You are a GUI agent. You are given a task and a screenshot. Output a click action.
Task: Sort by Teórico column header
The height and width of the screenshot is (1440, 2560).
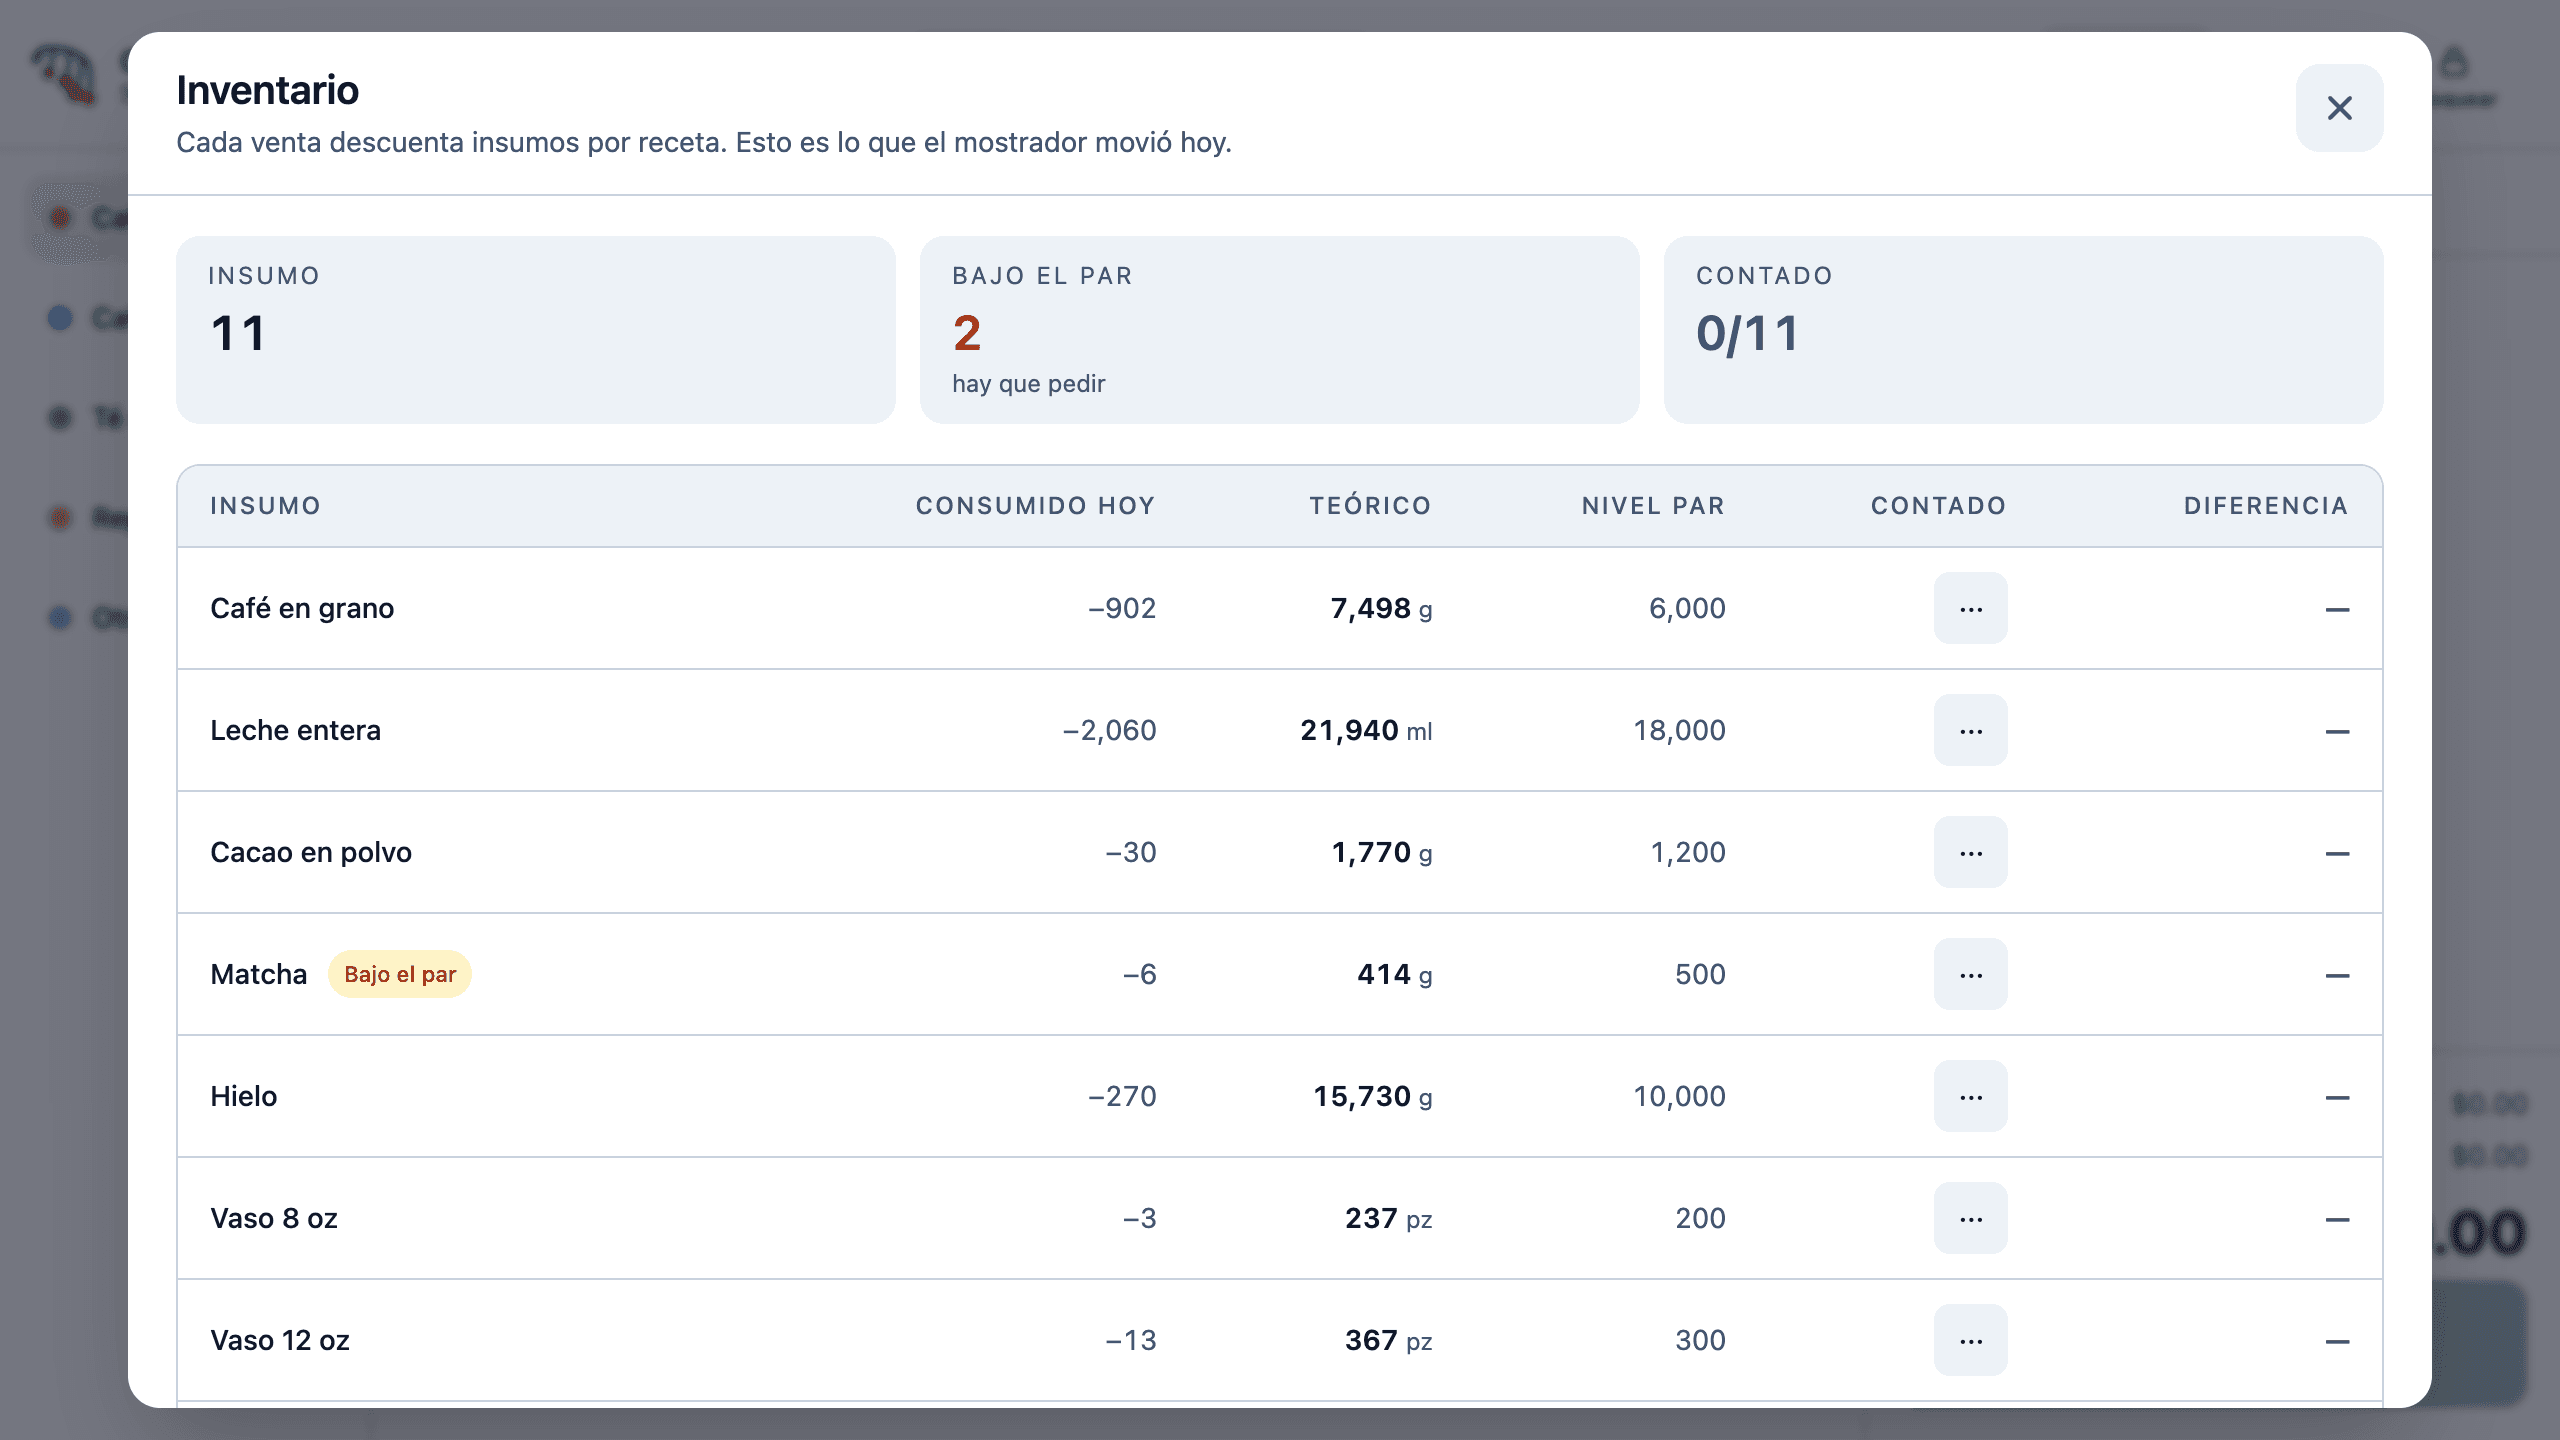[x=1370, y=506]
